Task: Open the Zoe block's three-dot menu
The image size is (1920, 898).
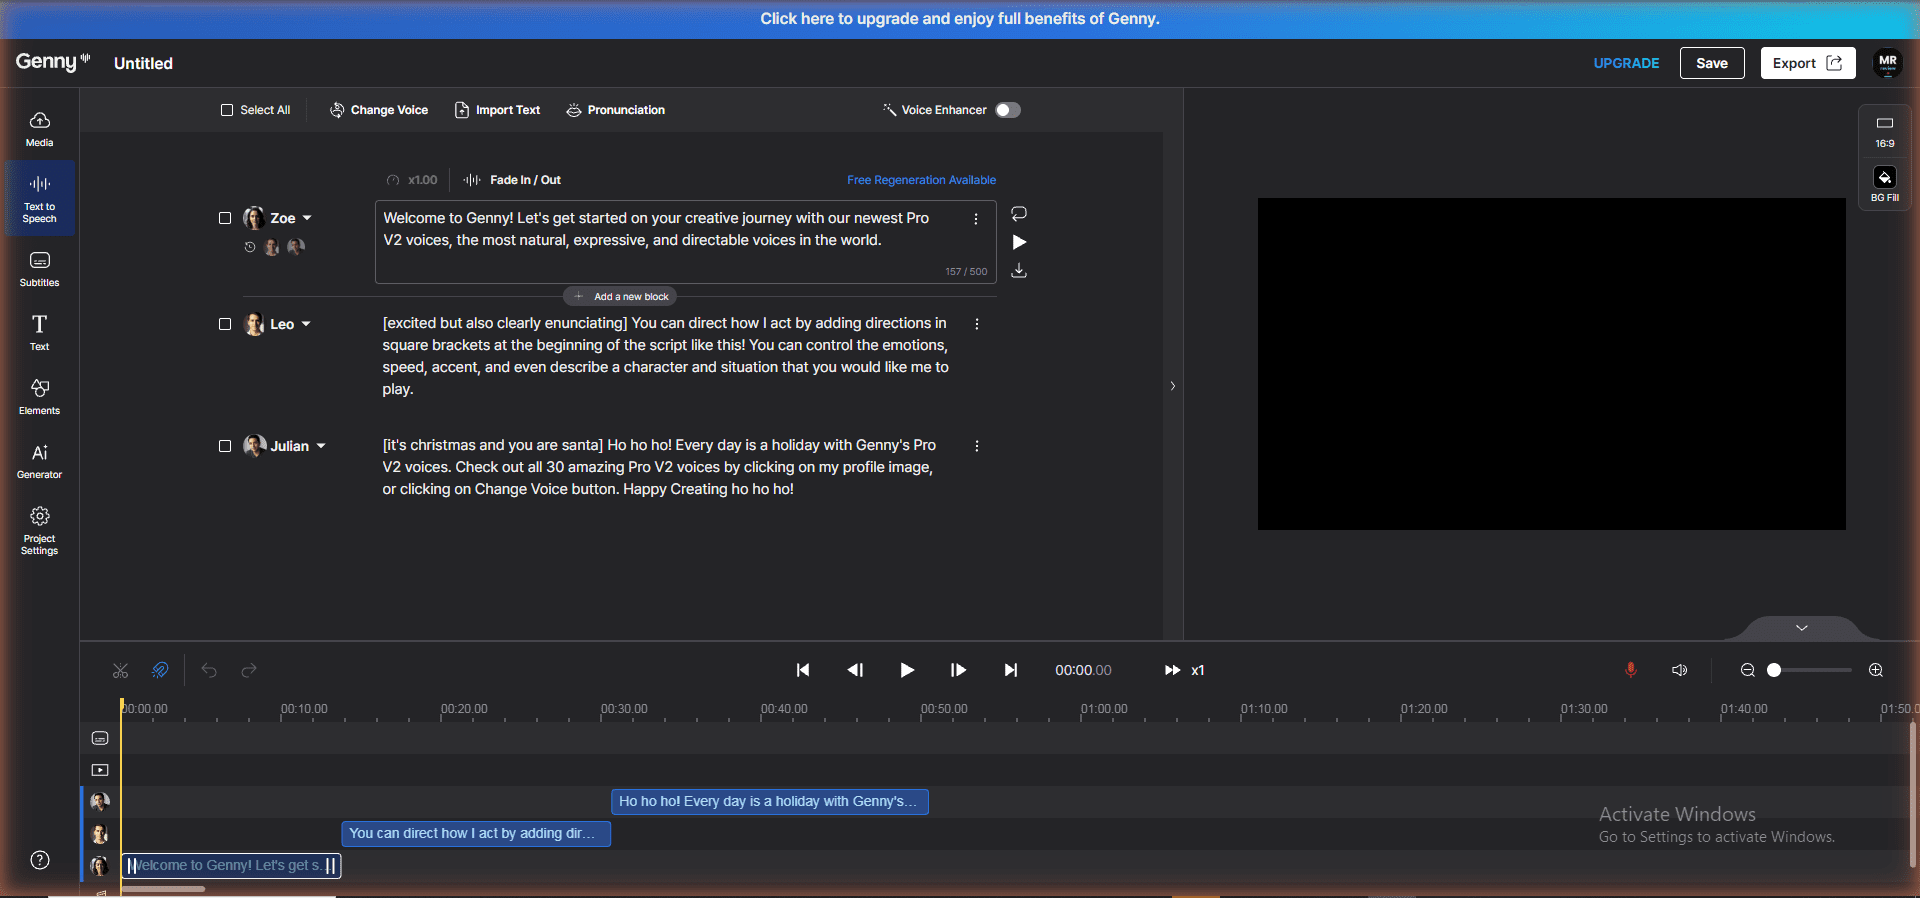Action: click(x=976, y=219)
